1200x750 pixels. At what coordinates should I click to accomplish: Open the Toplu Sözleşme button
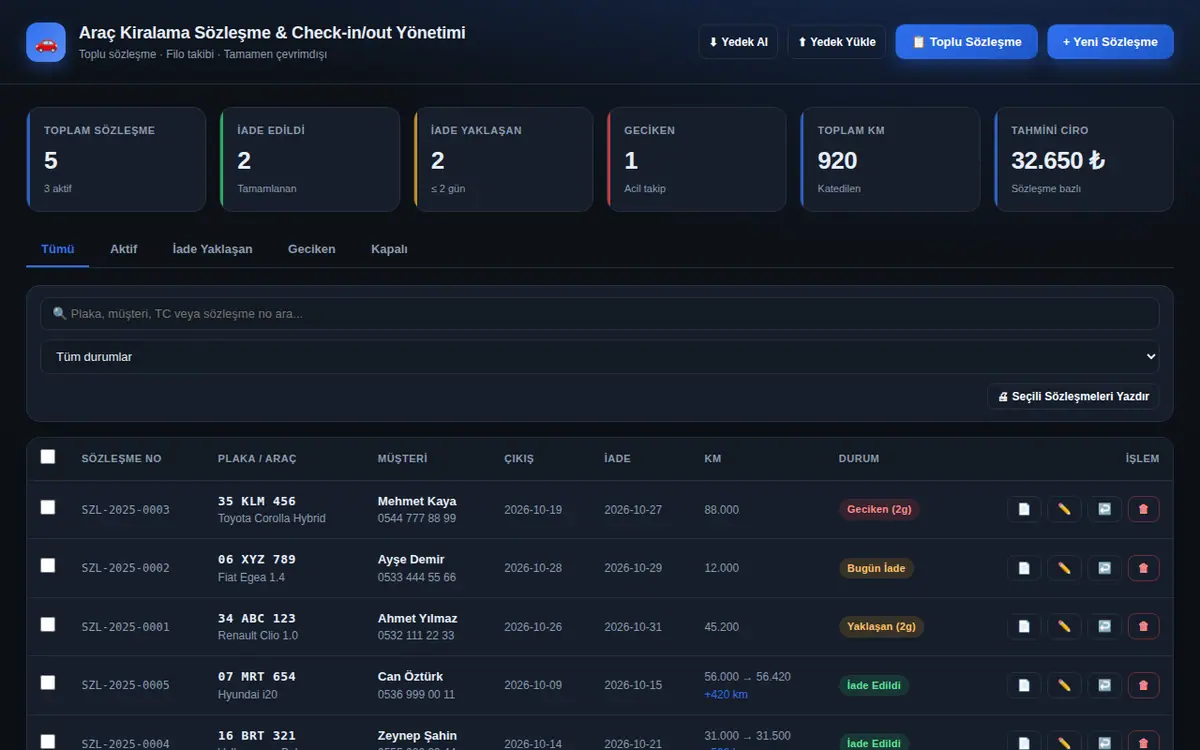coord(967,42)
